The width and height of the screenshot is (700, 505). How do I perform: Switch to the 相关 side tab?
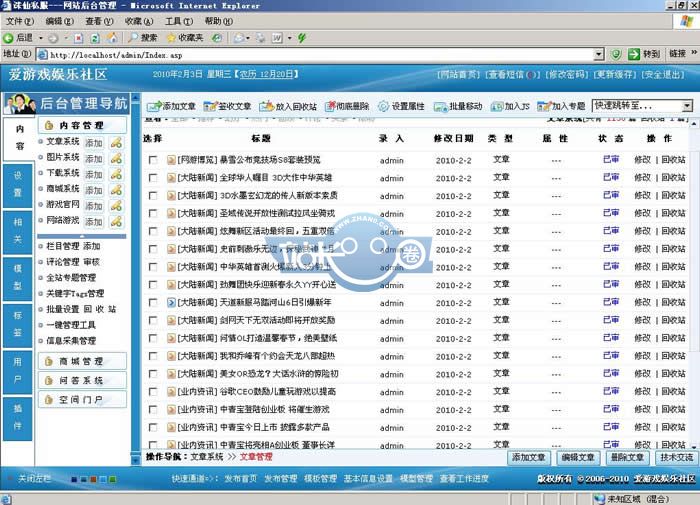coord(17,231)
